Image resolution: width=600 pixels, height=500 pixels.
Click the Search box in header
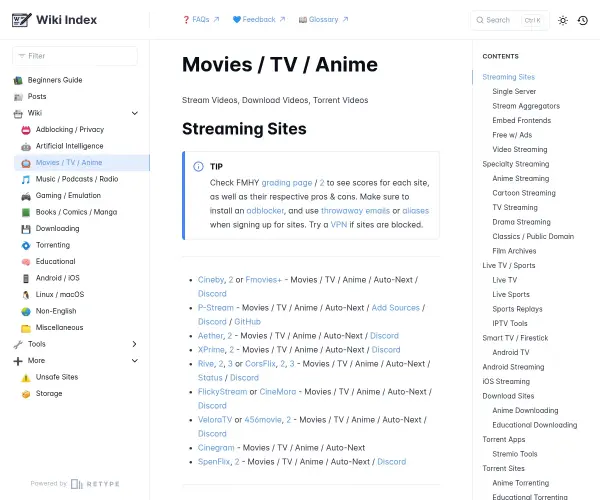pyautogui.click(x=510, y=20)
